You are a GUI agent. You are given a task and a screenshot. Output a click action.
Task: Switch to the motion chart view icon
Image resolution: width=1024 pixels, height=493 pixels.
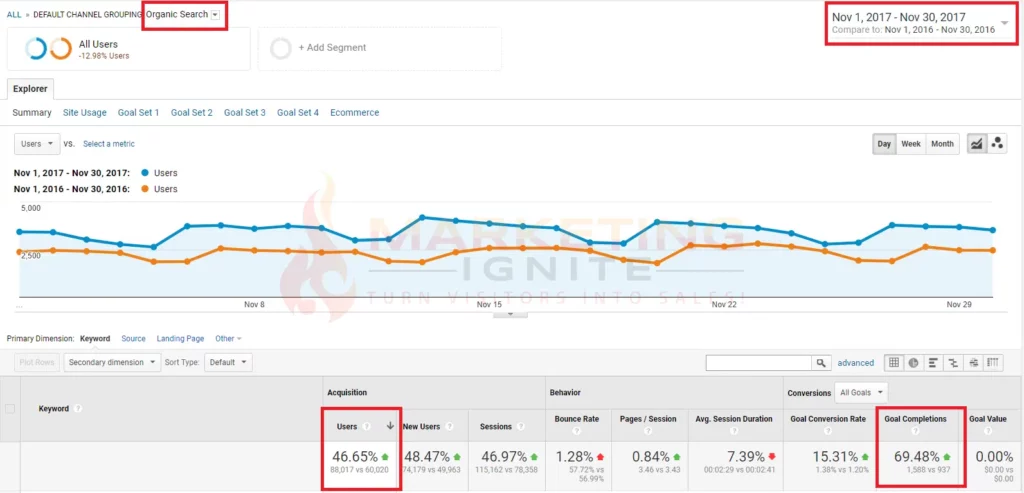coord(997,144)
